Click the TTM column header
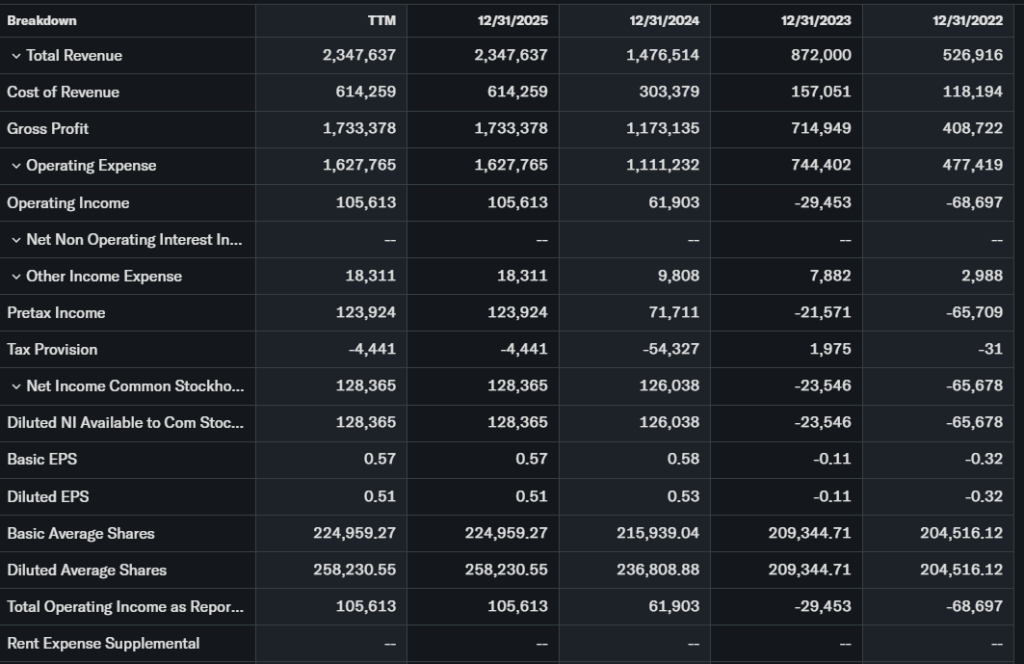Screen dimensions: 1024x664 click(x=381, y=21)
